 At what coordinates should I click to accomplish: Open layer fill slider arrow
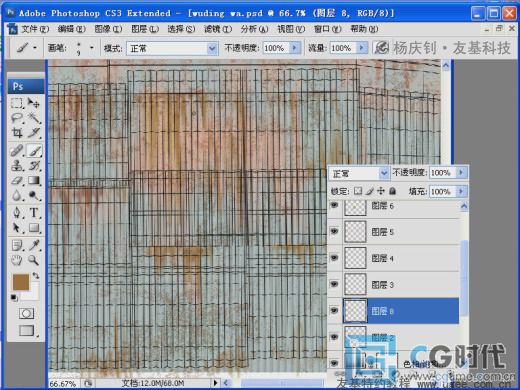click(x=461, y=191)
